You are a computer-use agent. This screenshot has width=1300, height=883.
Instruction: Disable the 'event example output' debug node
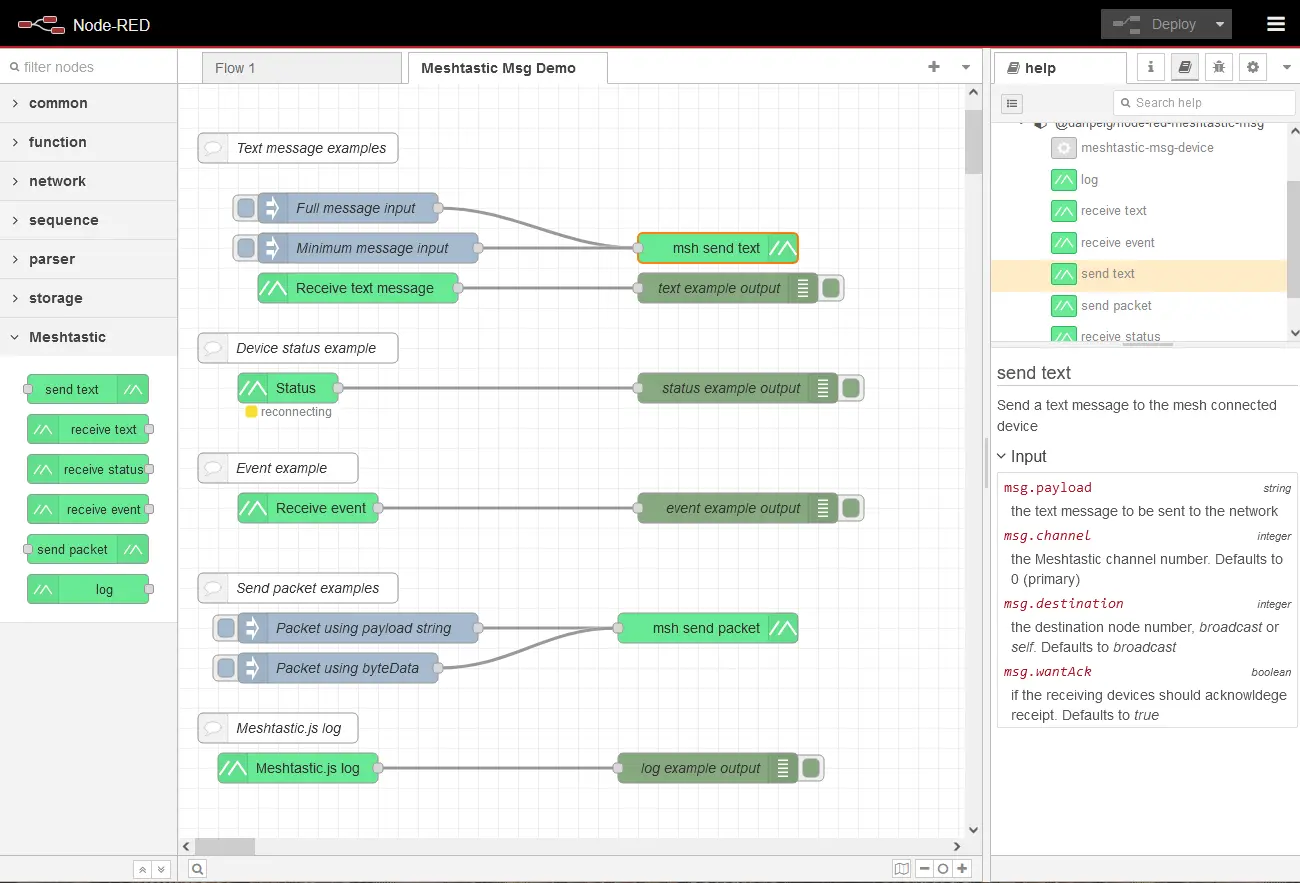850,508
